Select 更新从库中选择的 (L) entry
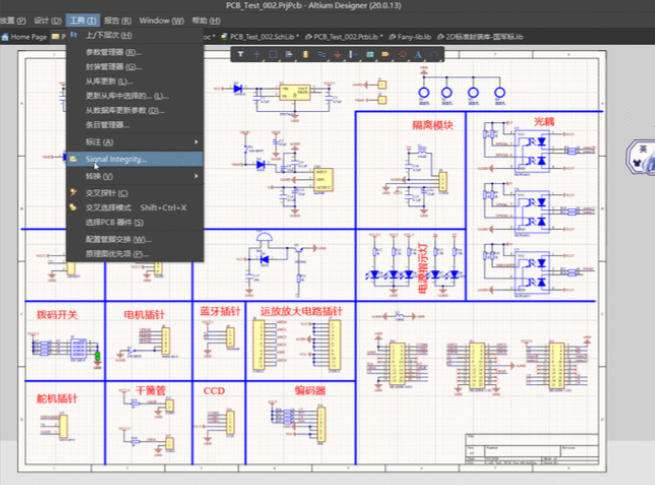Image resolution: width=655 pixels, height=485 pixels. point(135,96)
